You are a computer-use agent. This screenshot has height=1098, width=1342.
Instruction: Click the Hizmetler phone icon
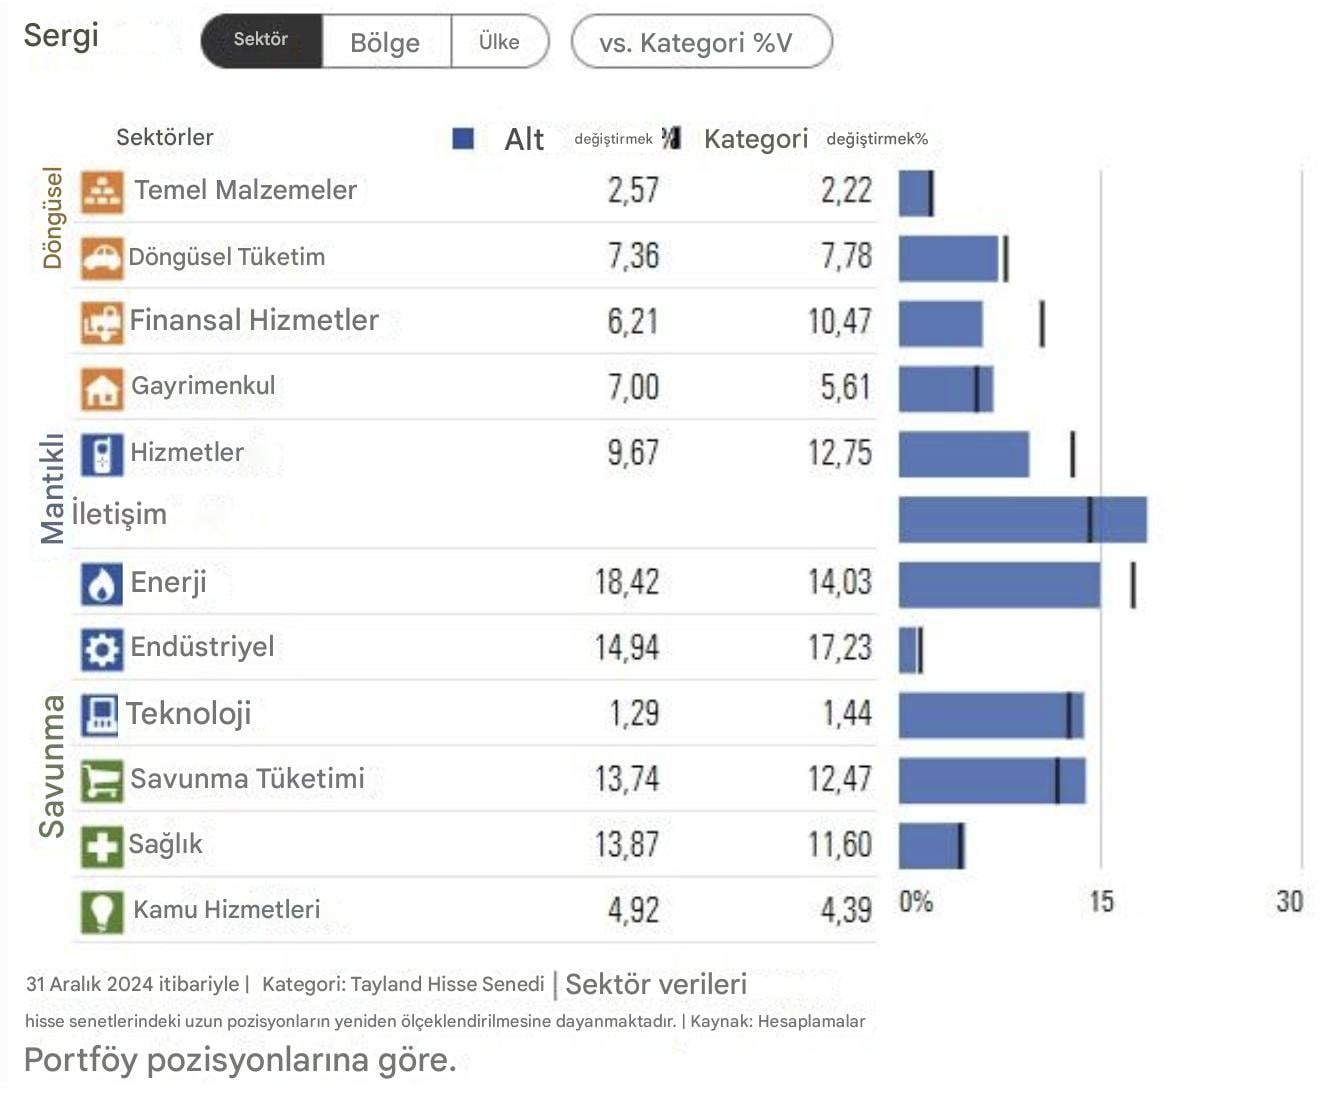[x=102, y=454]
